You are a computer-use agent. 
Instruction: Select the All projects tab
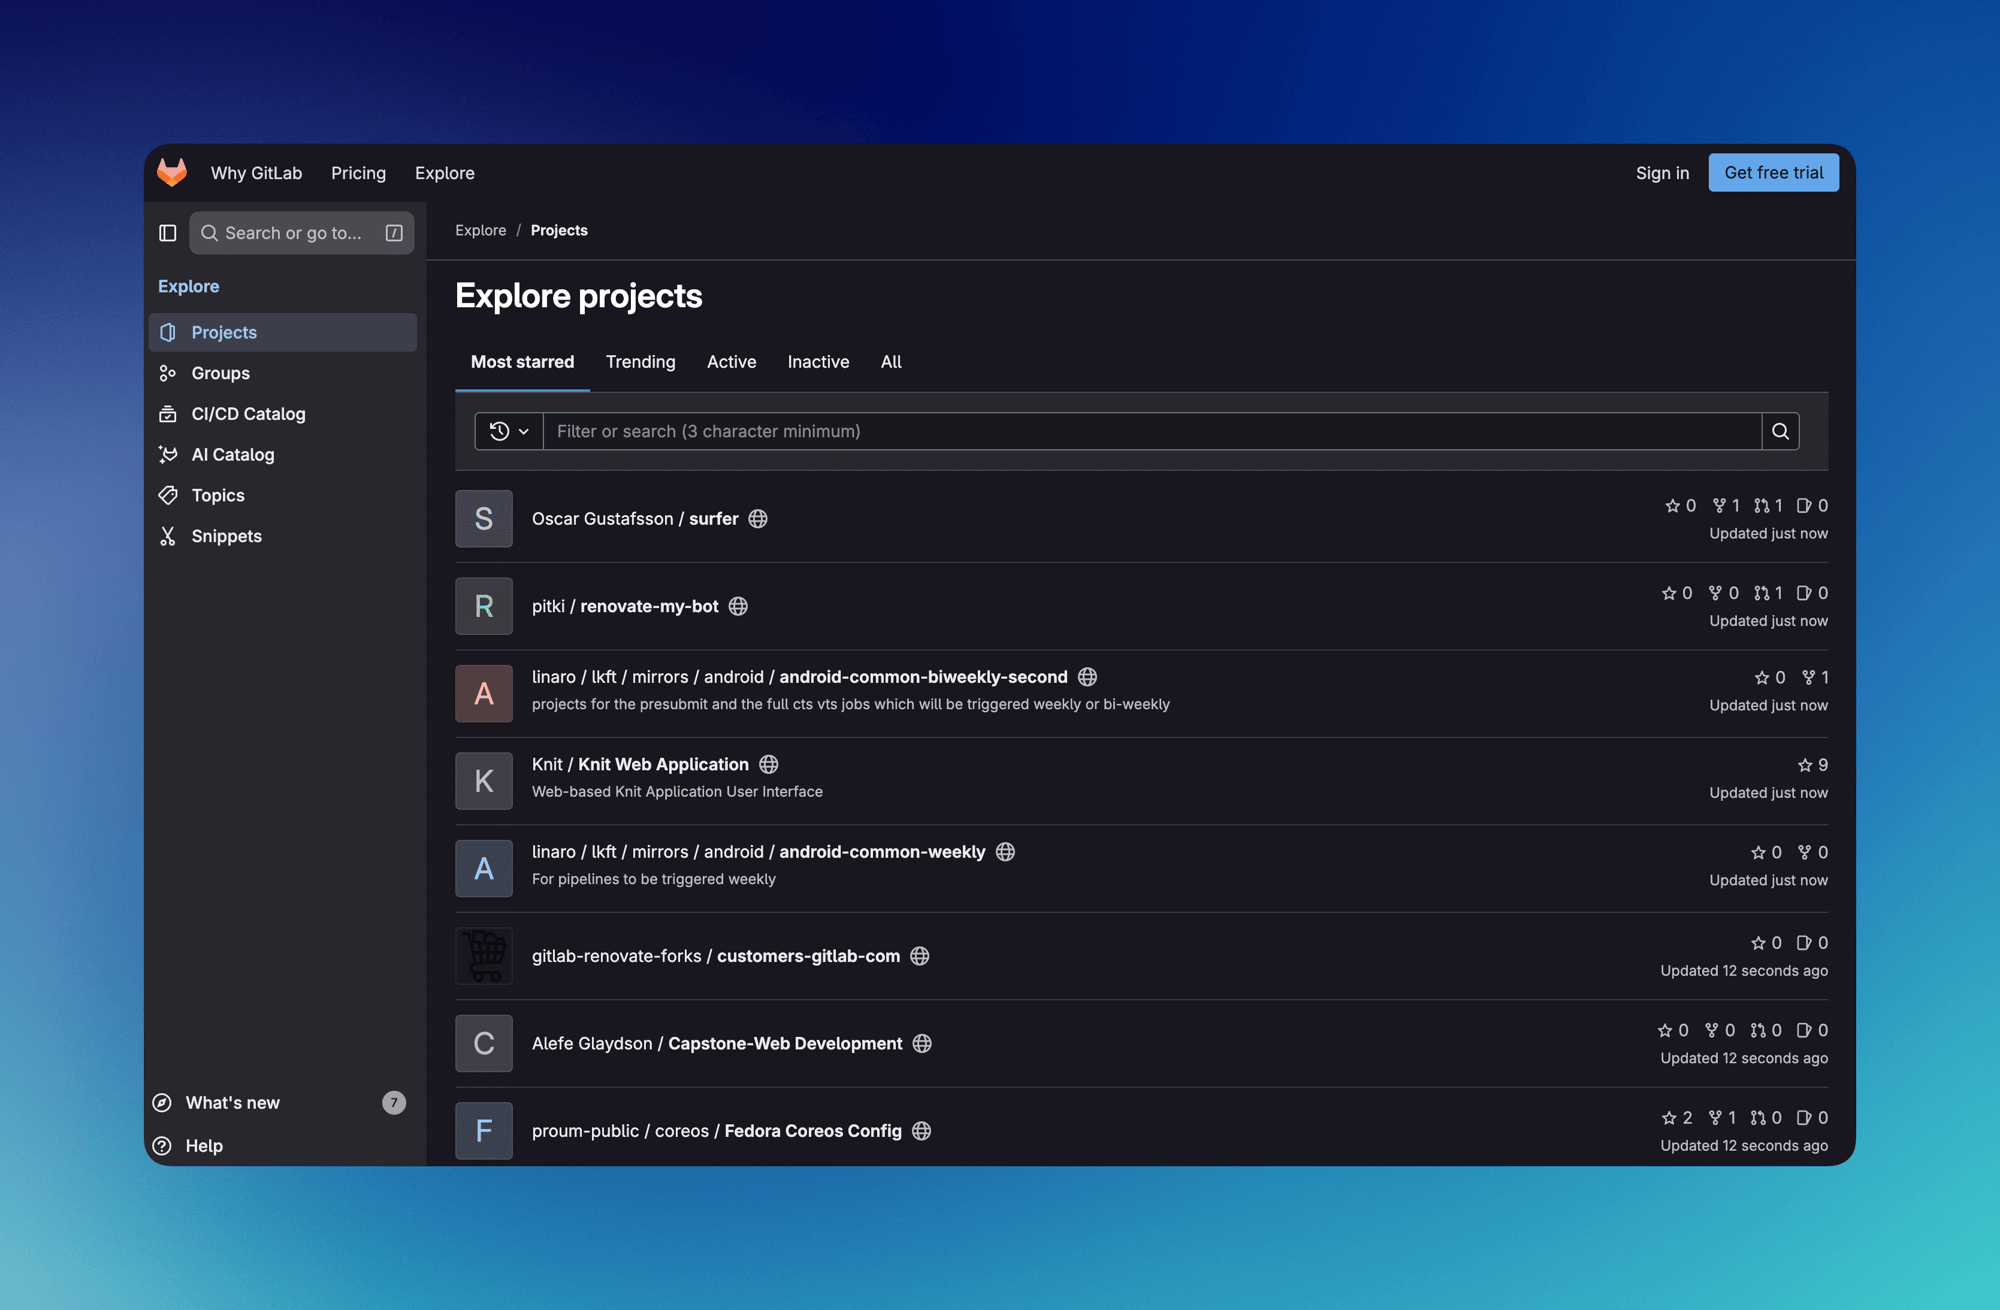coord(890,362)
